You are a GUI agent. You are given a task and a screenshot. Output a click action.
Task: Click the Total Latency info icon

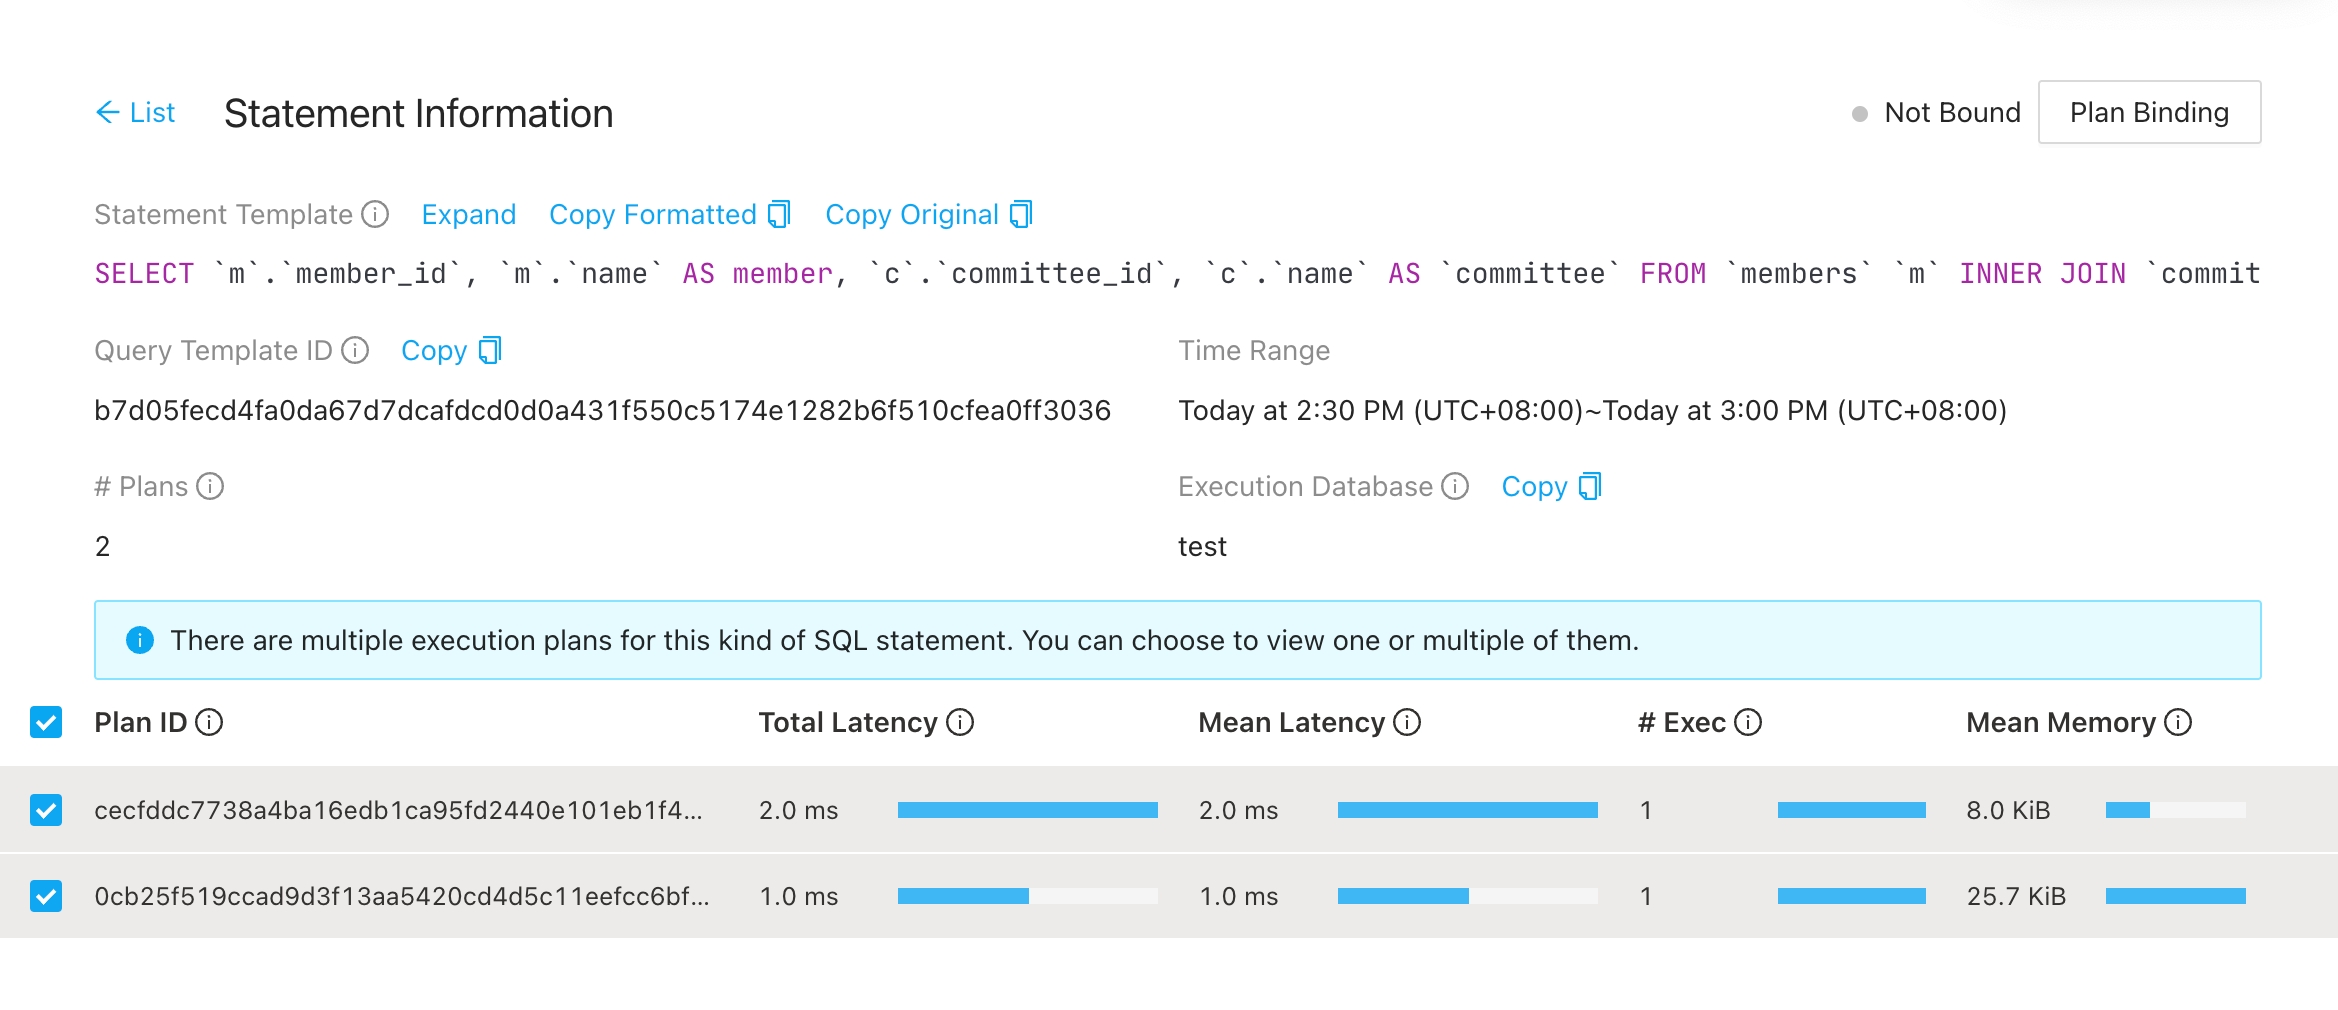(960, 722)
